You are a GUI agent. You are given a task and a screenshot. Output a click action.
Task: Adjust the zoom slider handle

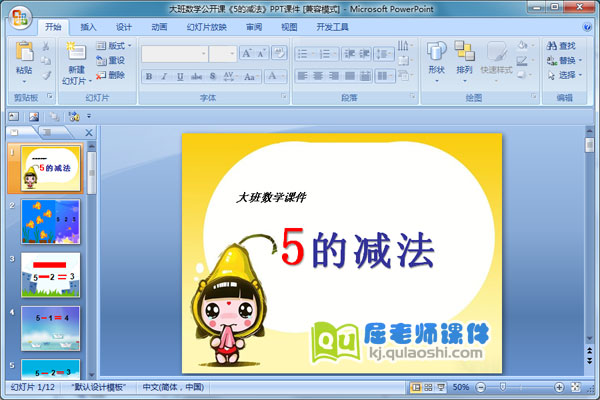click(x=503, y=387)
